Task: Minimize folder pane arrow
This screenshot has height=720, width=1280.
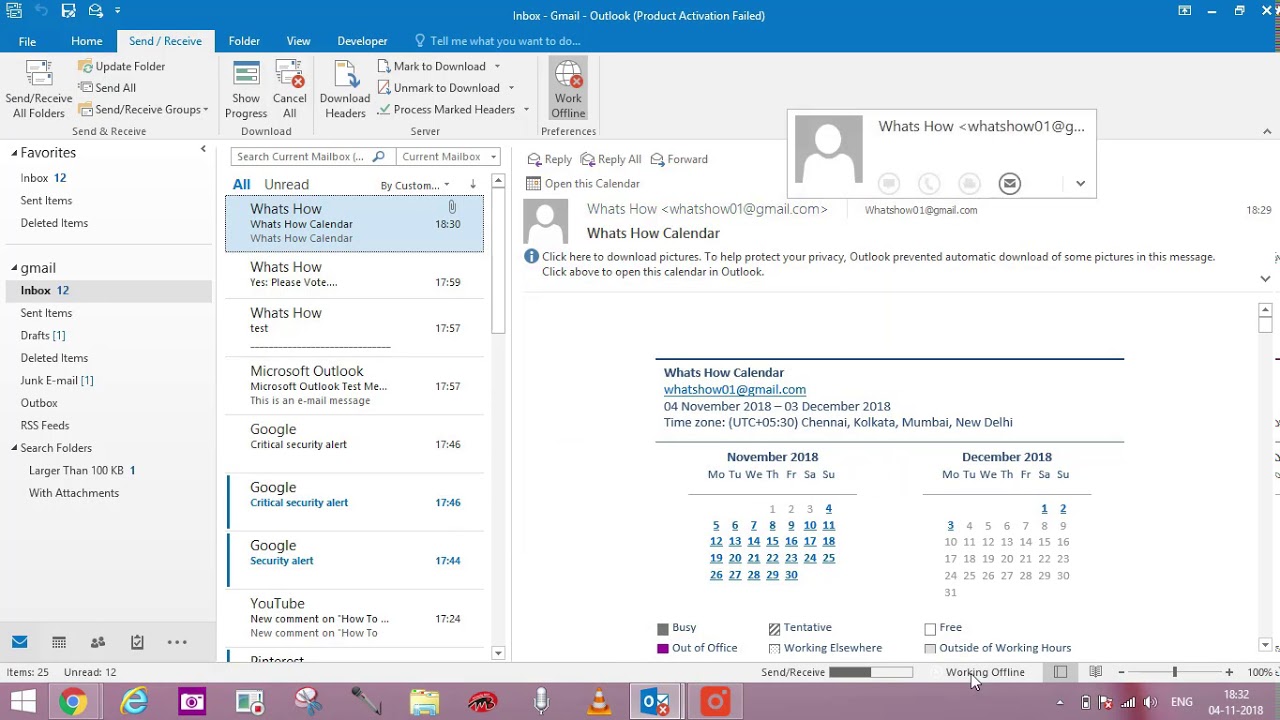Action: [203, 150]
